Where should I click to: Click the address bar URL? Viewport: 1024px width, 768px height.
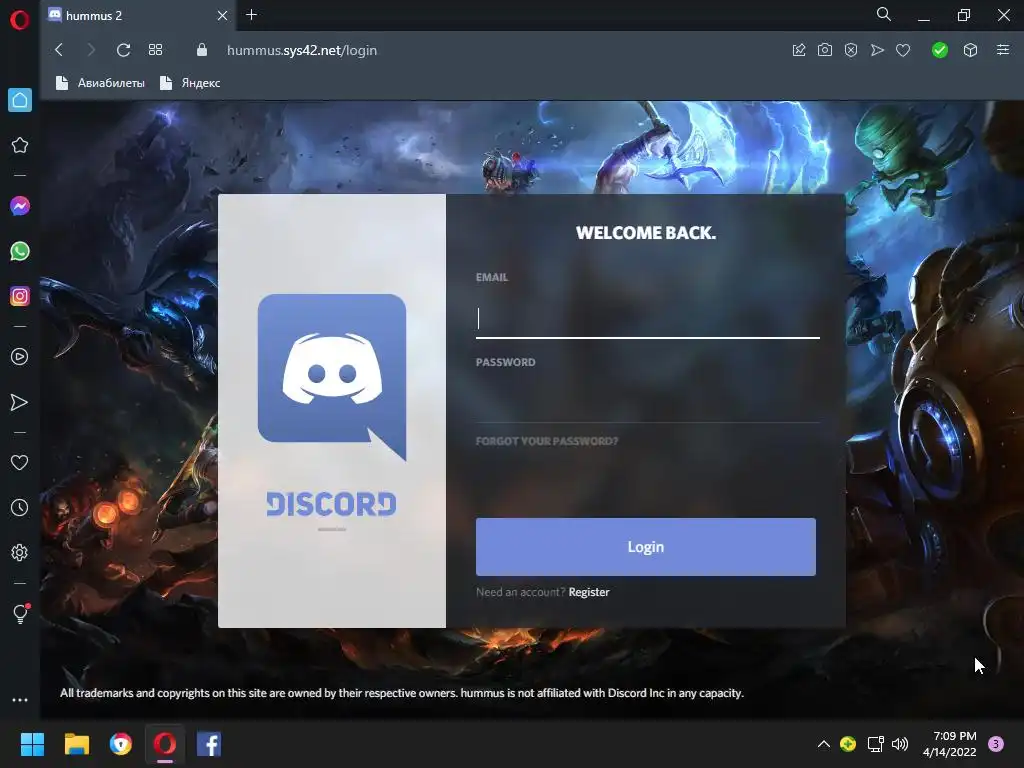click(302, 50)
